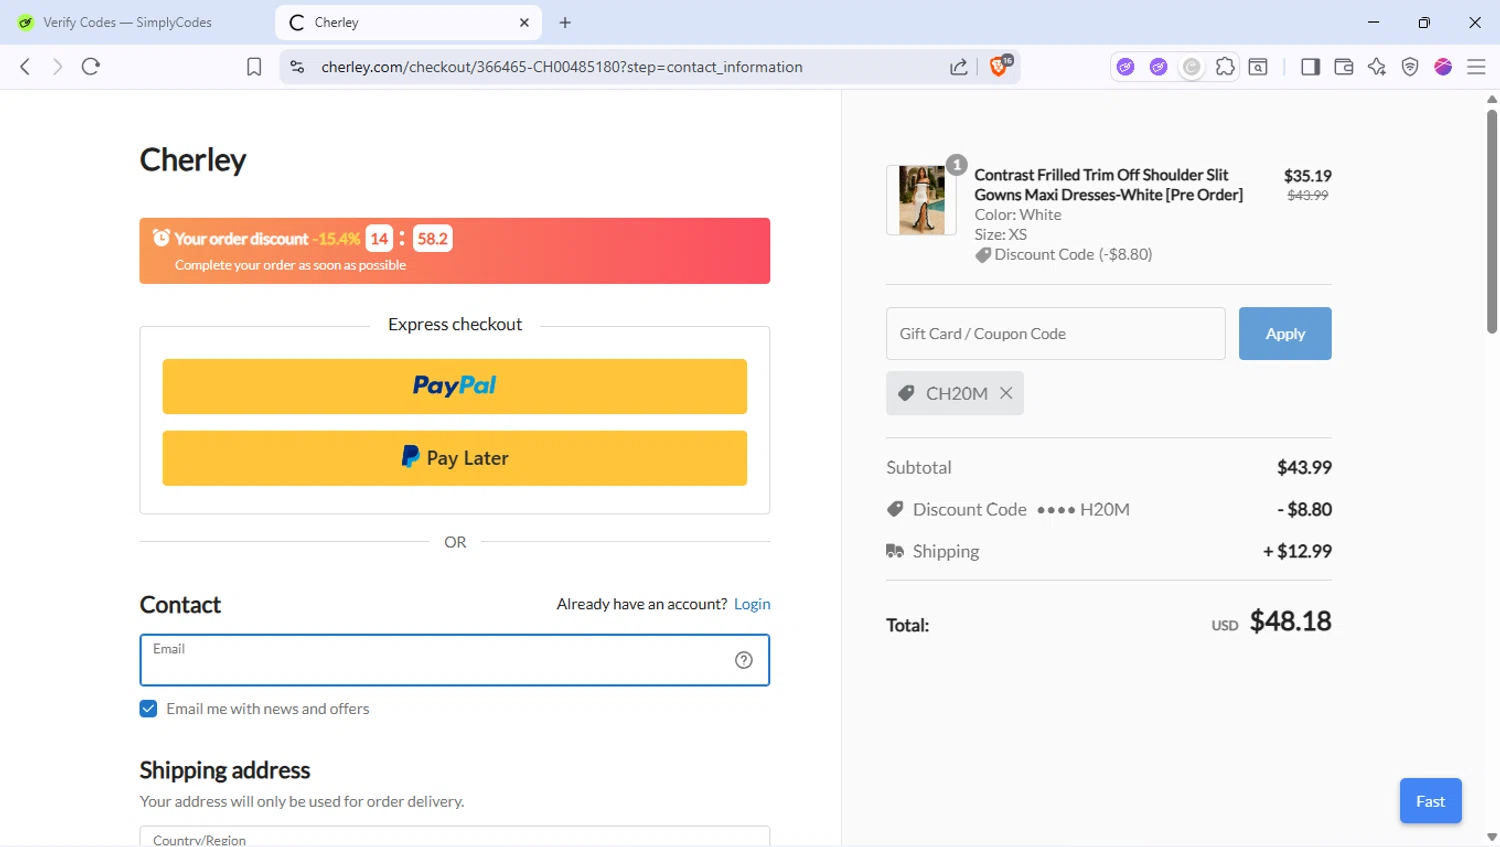Click the profile avatar icon in toolbar
Viewport: 1500px width, 847px height.
[x=1443, y=67]
